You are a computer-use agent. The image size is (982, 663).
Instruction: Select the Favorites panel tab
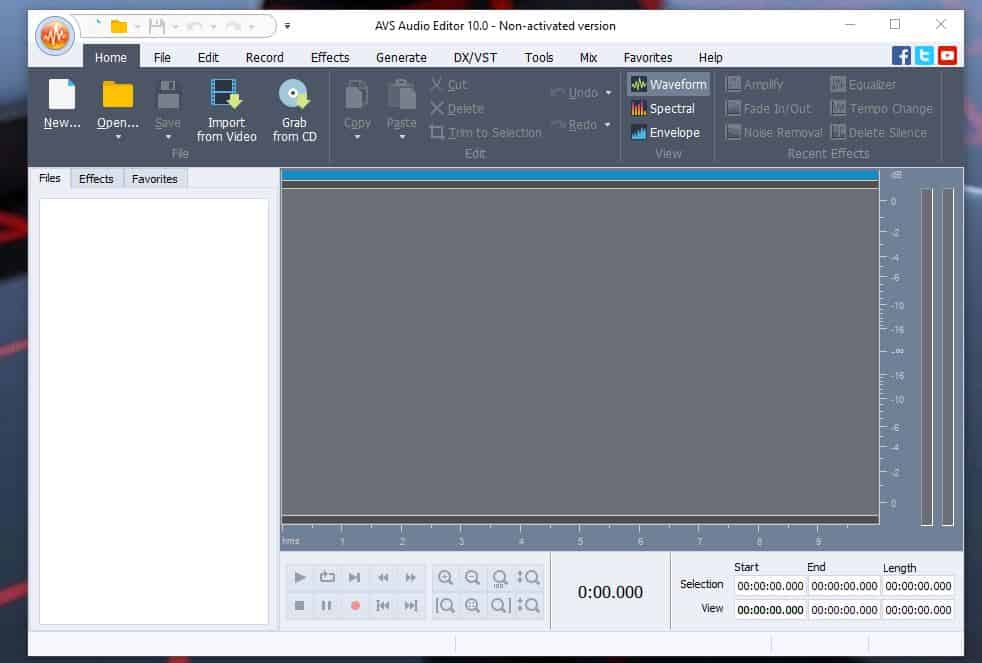pyautogui.click(x=155, y=179)
